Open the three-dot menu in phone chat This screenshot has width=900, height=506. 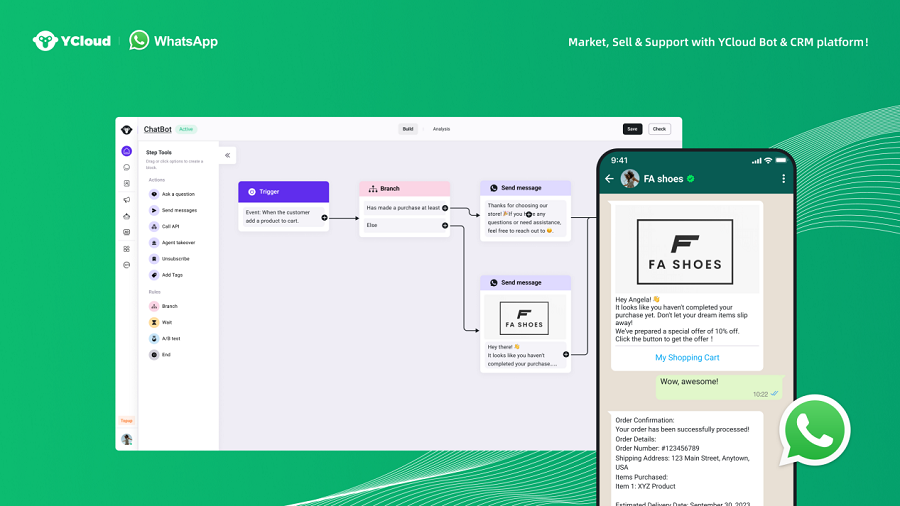pos(783,179)
